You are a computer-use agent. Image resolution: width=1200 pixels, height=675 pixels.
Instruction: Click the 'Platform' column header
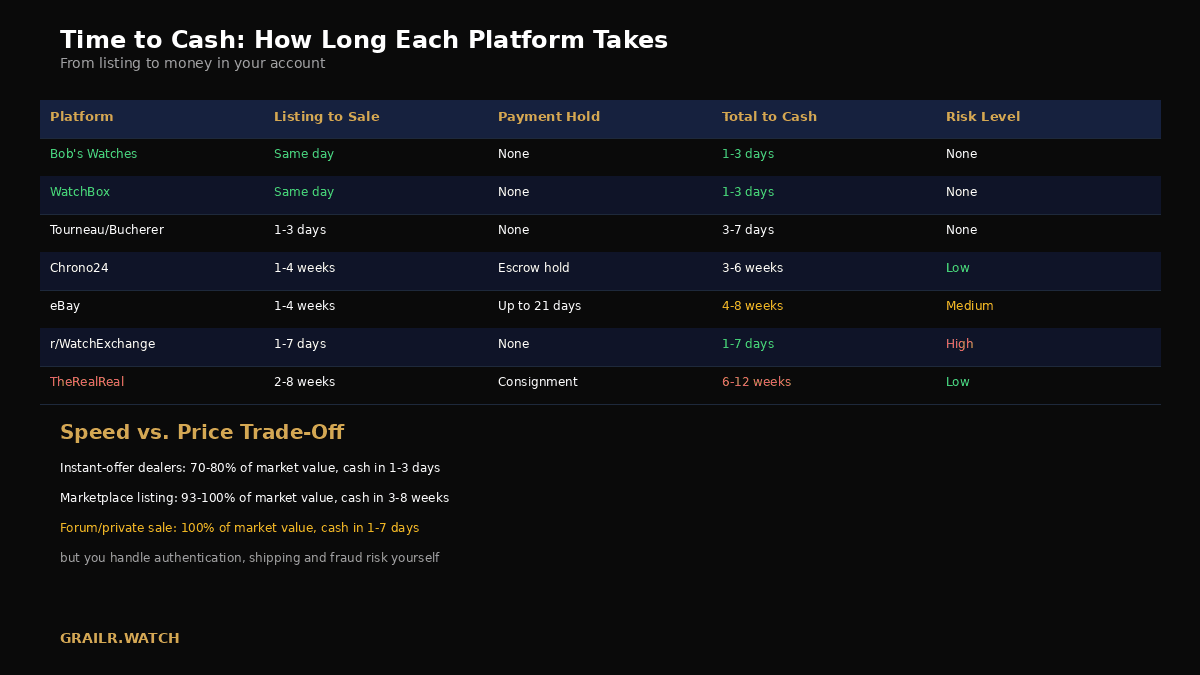[x=82, y=117]
